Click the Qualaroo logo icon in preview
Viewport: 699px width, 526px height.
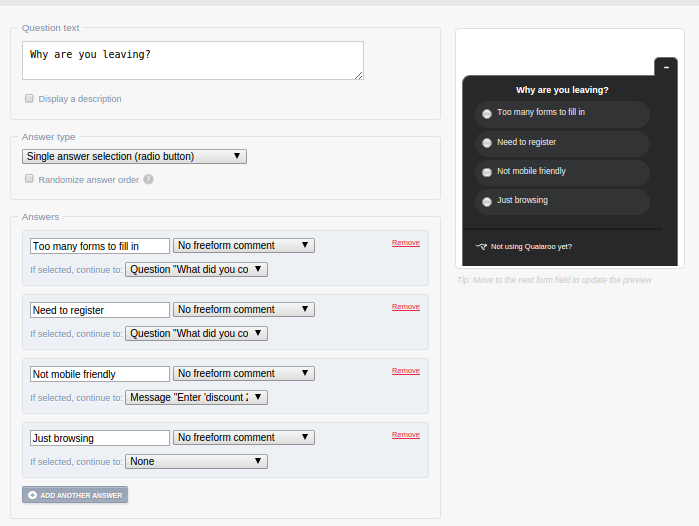click(x=481, y=247)
